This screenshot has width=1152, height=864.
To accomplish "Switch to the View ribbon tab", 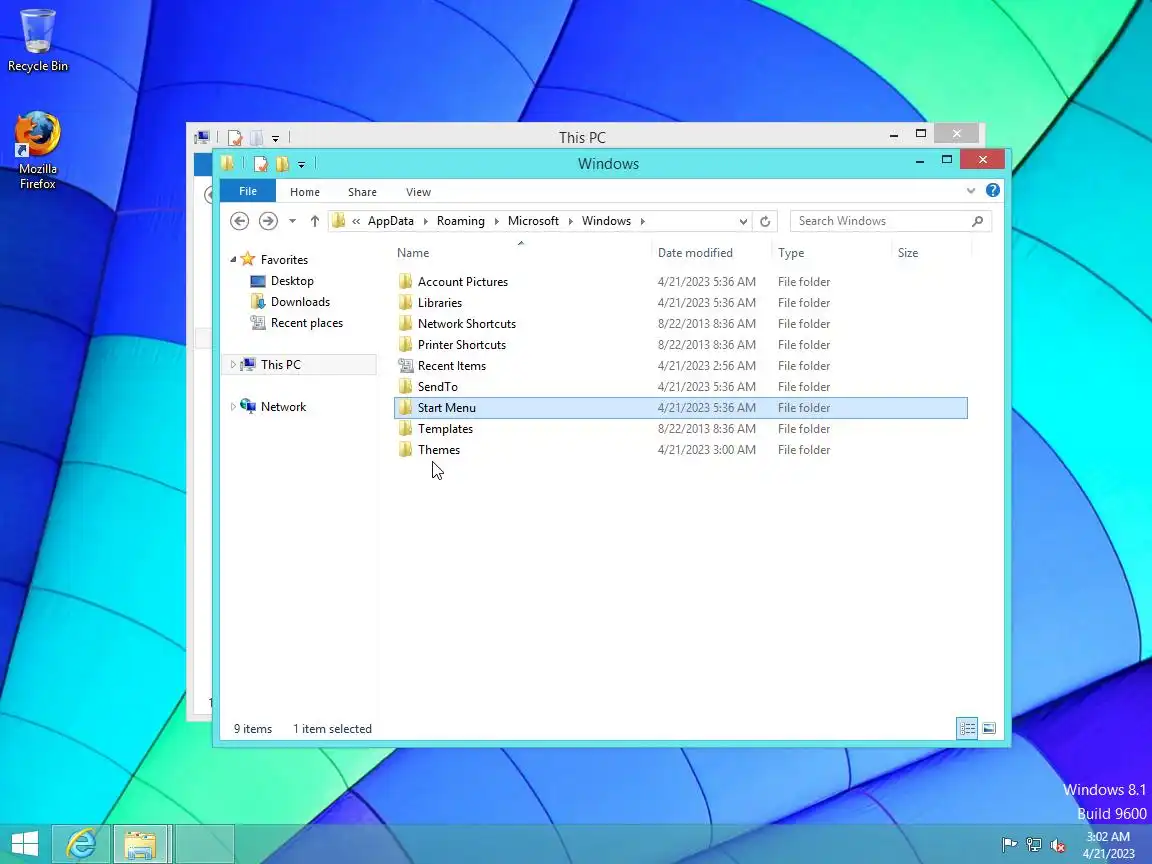I will (418, 192).
